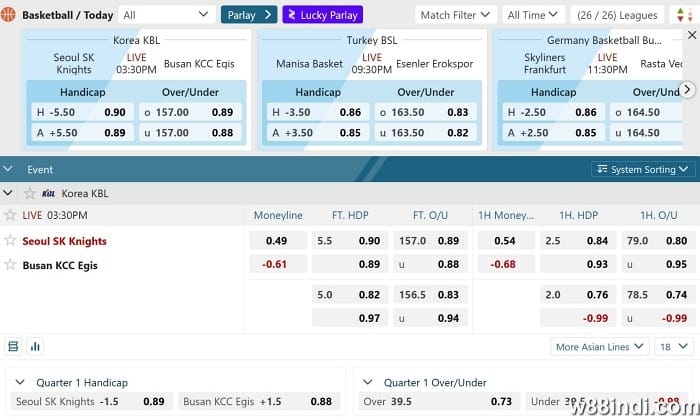Viewport: 700px width, 419px height.
Task: Click the basketball sport icon
Action: click(10, 15)
